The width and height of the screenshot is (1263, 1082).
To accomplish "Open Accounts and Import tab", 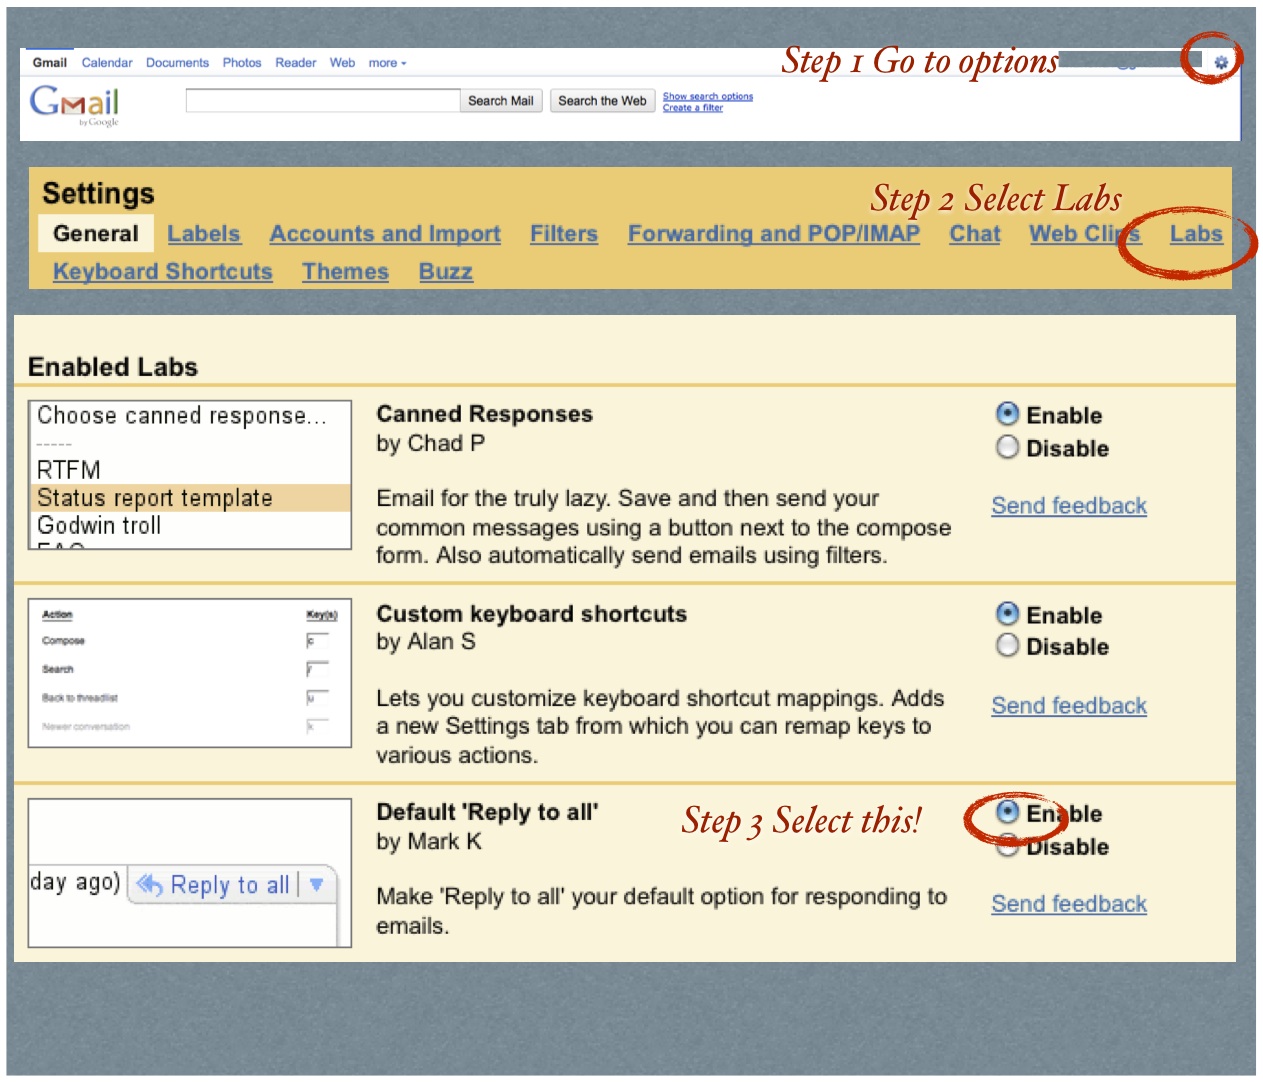I will (x=385, y=234).
